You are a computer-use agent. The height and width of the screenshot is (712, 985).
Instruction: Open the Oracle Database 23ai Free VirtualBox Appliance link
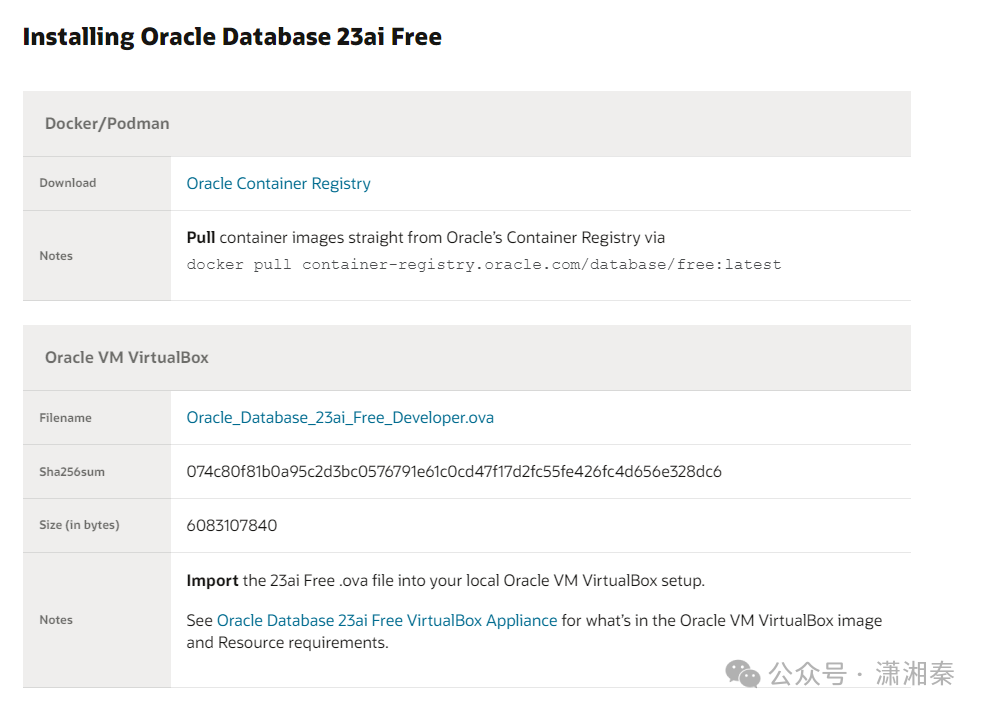click(x=386, y=620)
